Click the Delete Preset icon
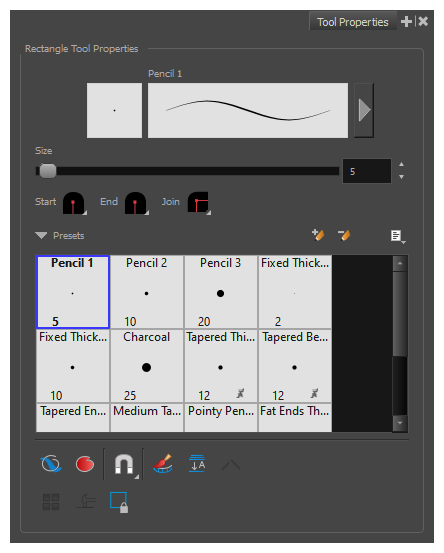This screenshot has height=553, width=444. pyautogui.click(x=344, y=235)
